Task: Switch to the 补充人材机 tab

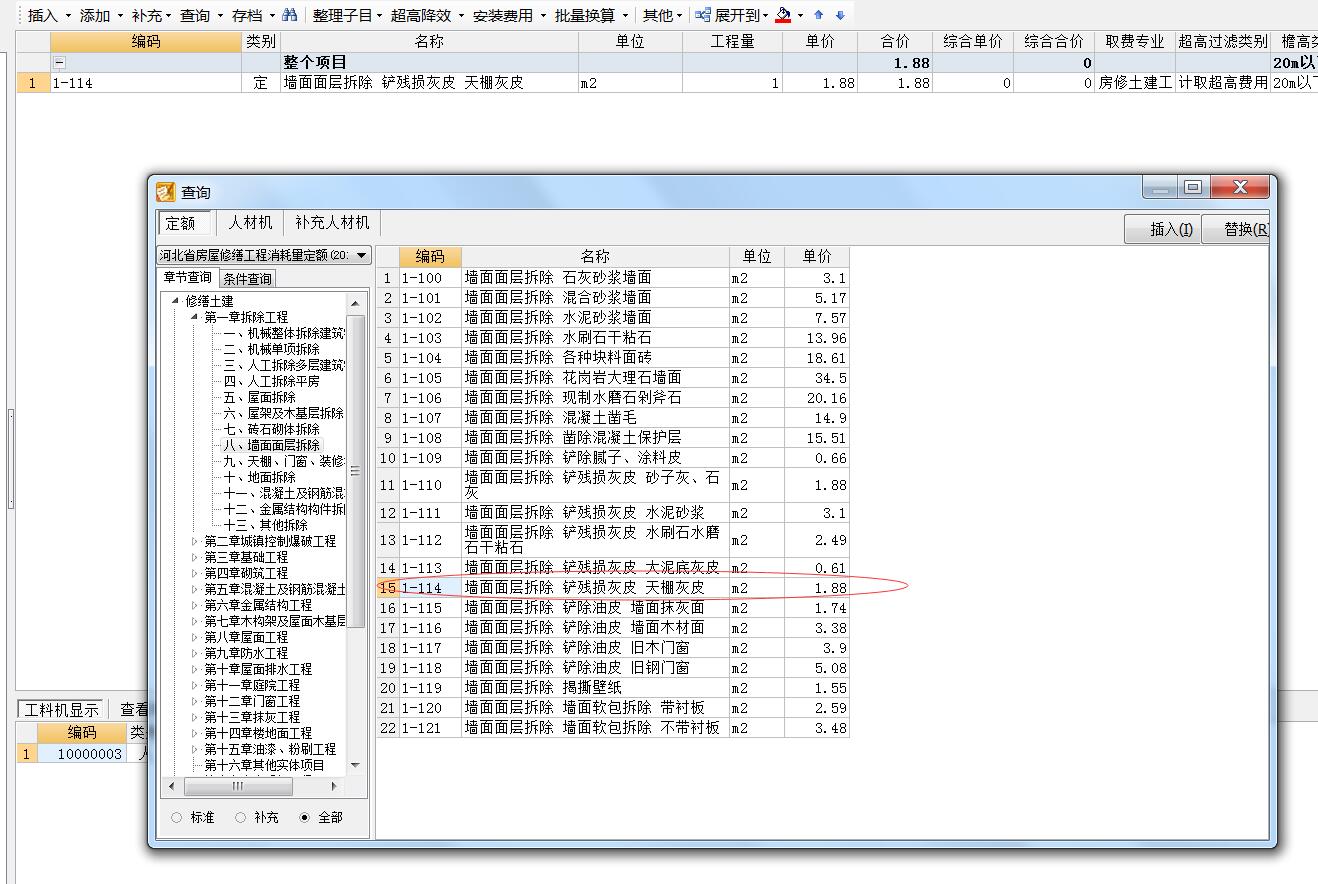Action: pyautogui.click(x=332, y=222)
